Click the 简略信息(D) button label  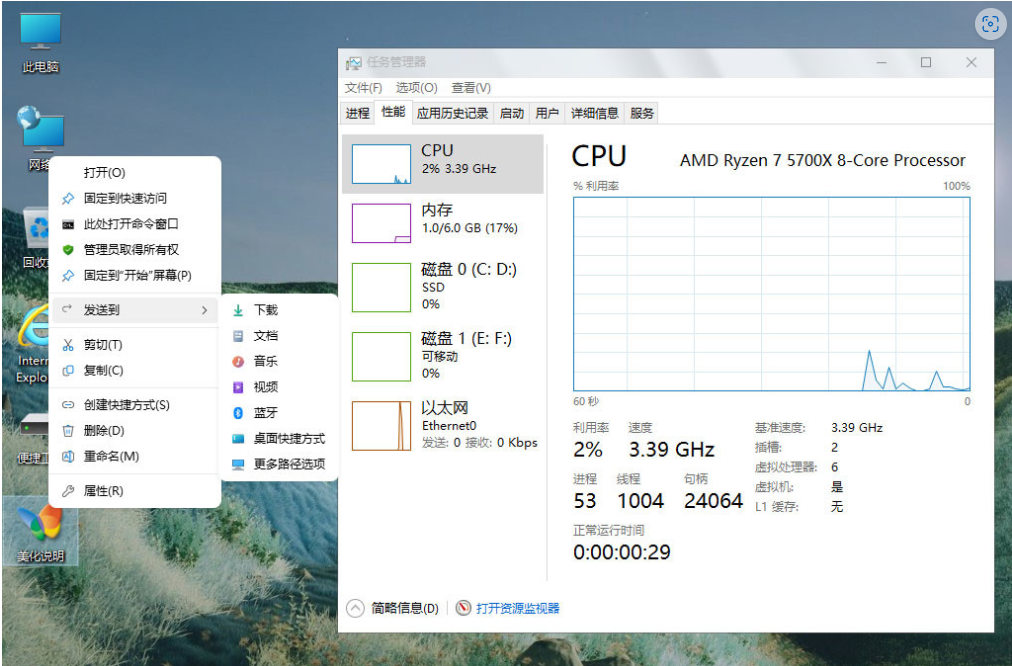pyautogui.click(x=405, y=609)
